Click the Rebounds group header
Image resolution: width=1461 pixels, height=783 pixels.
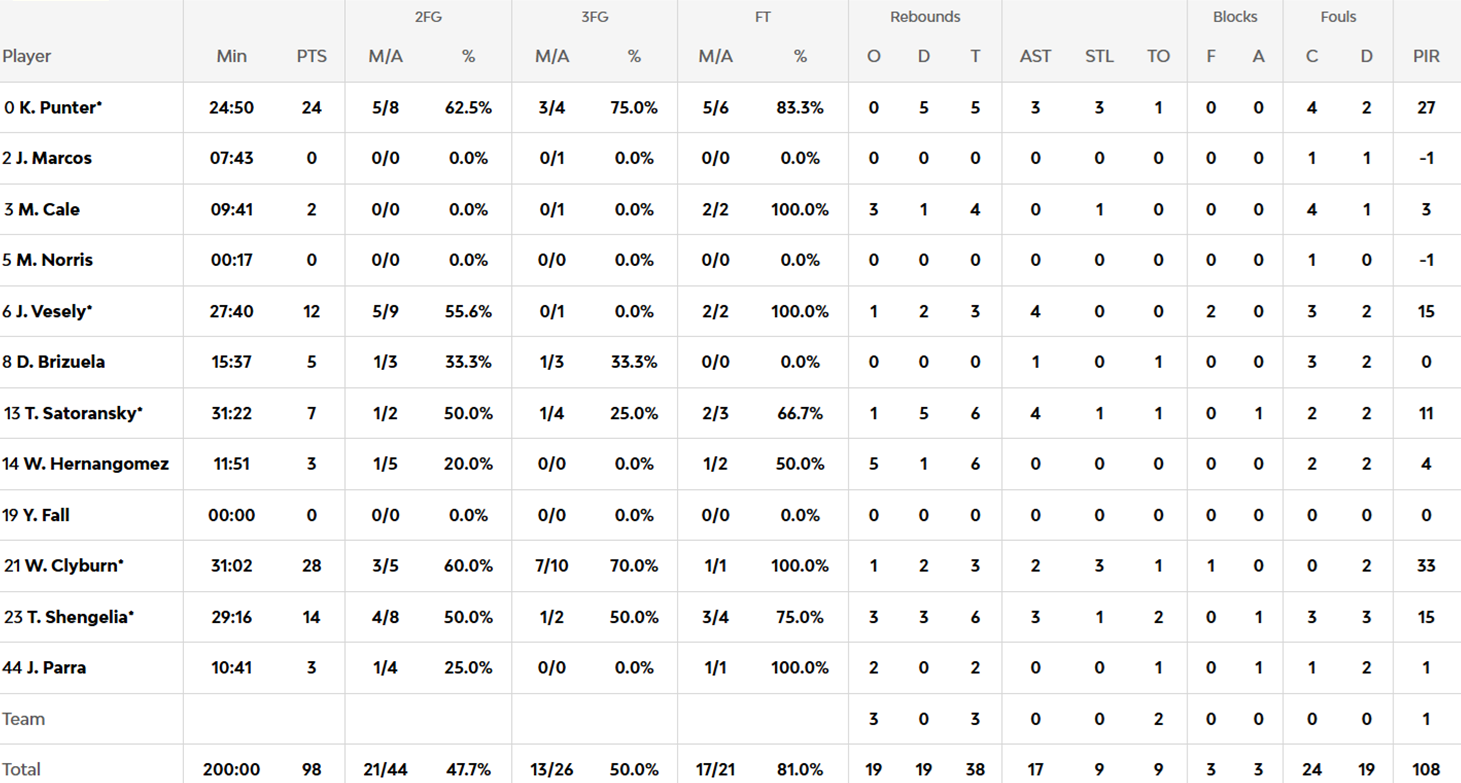coord(925,17)
